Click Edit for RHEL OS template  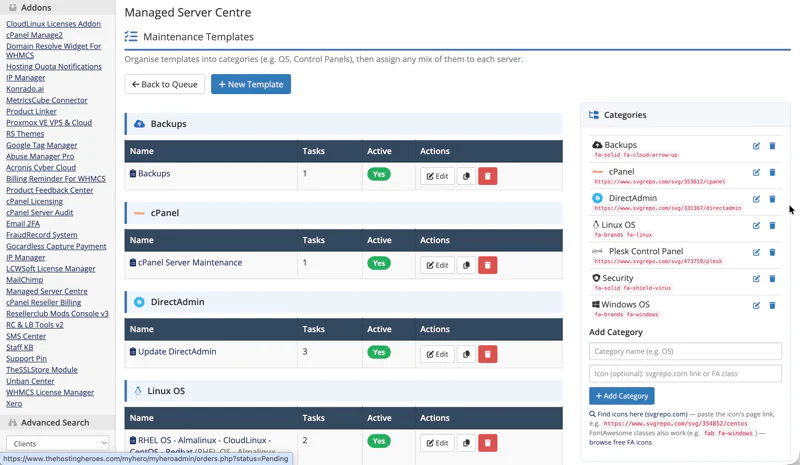click(x=437, y=443)
